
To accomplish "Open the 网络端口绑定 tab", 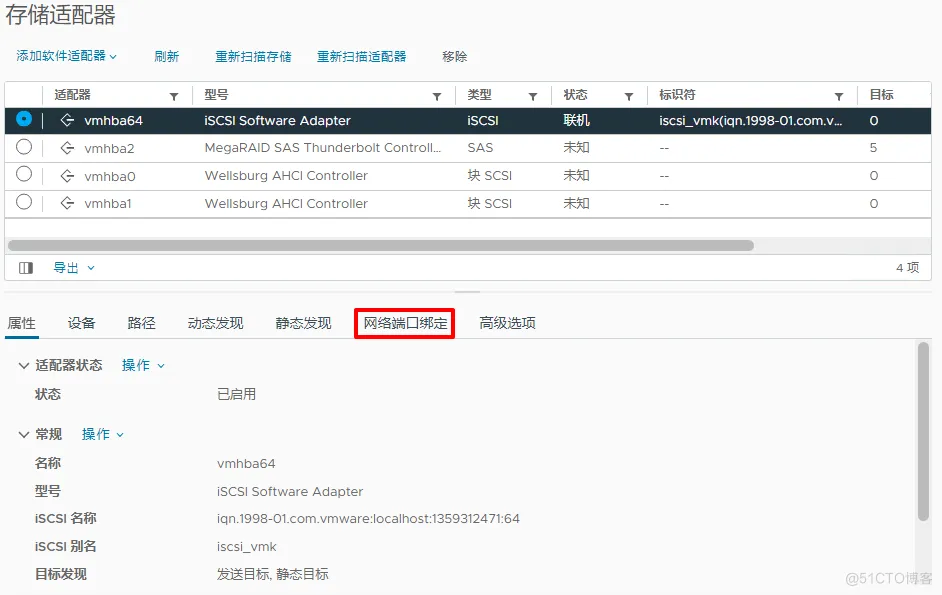I will 405,323.
